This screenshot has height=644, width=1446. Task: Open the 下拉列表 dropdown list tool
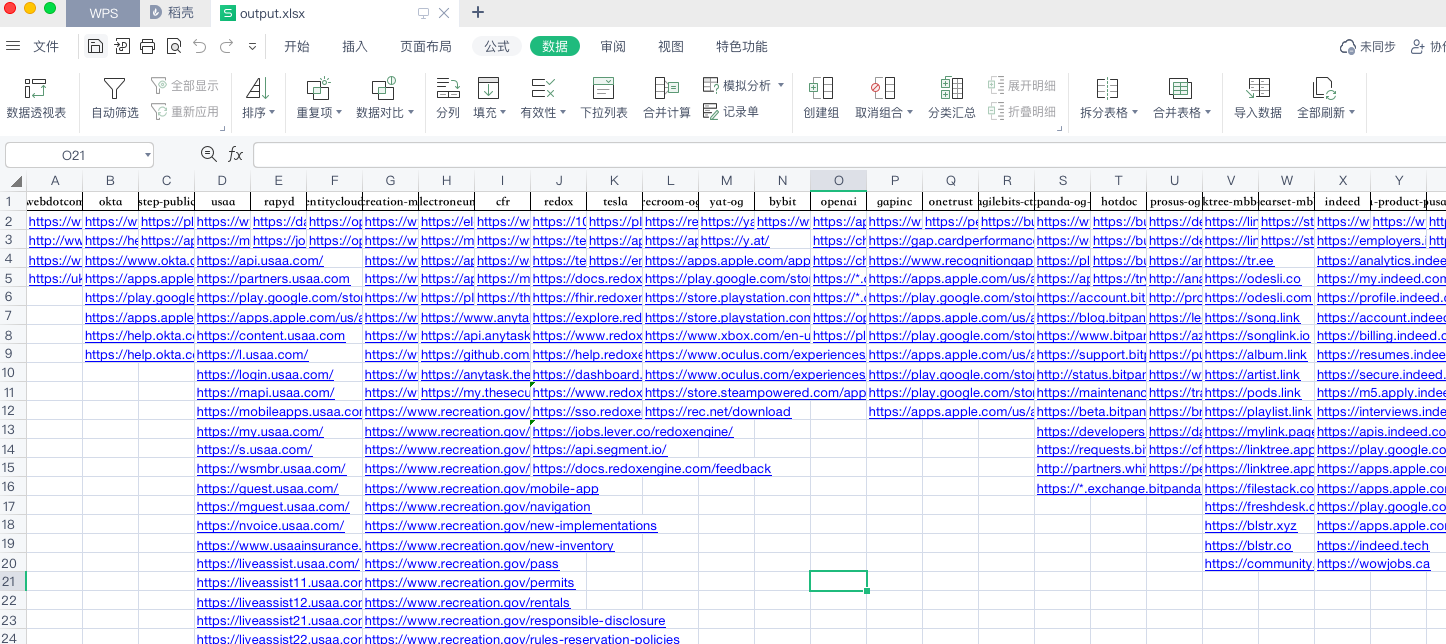(x=604, y=98)
